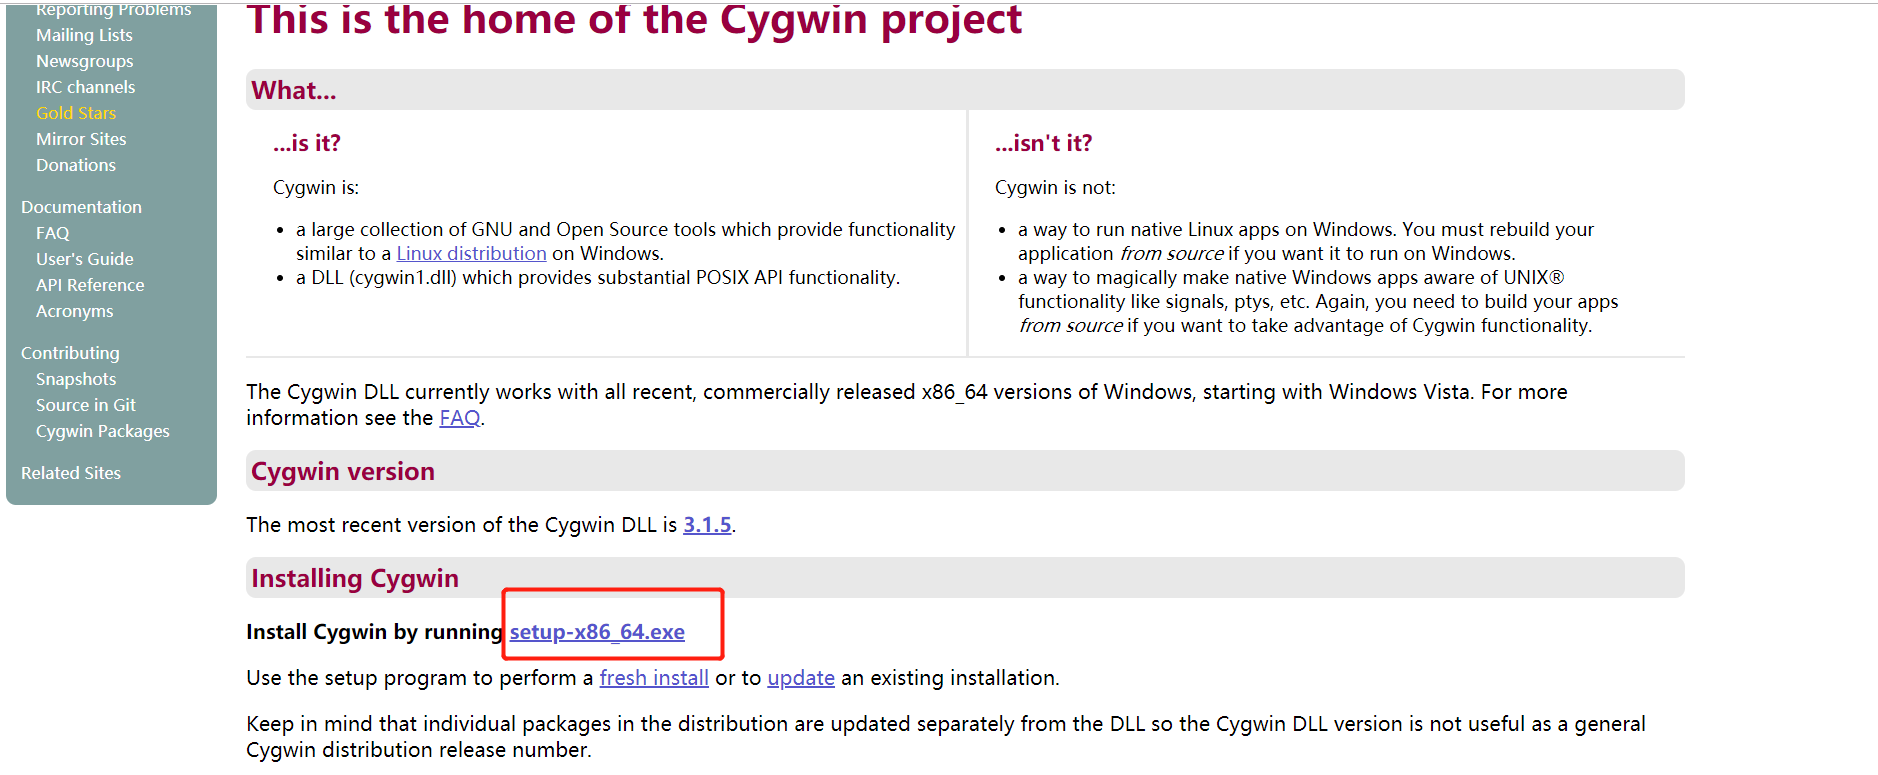Select Newsgroups from the sidebar
1878x775 pixels.
point(85,60)
